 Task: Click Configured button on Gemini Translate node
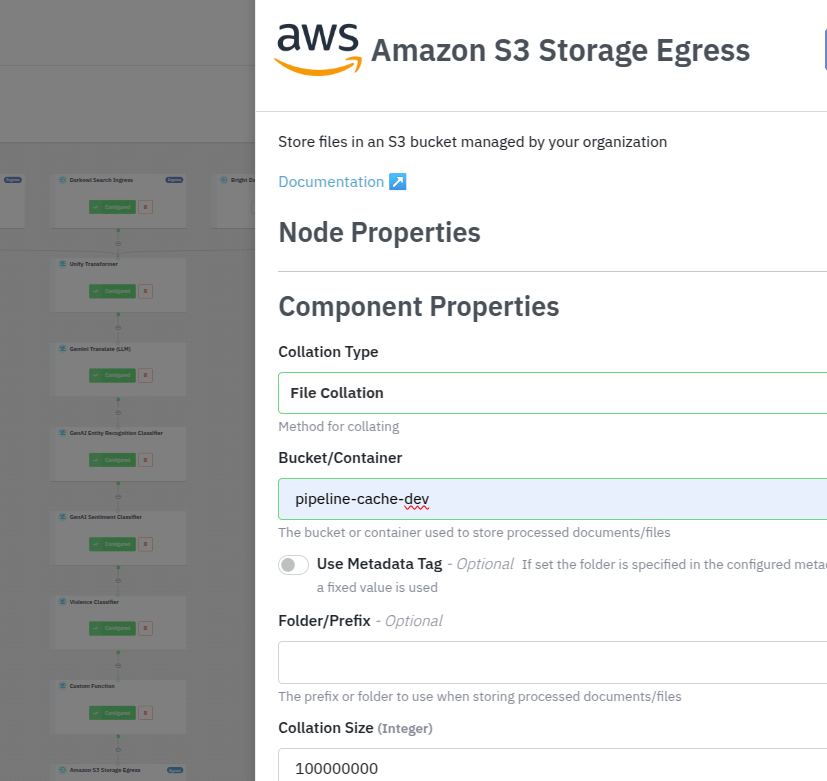[x=113, y=375]
